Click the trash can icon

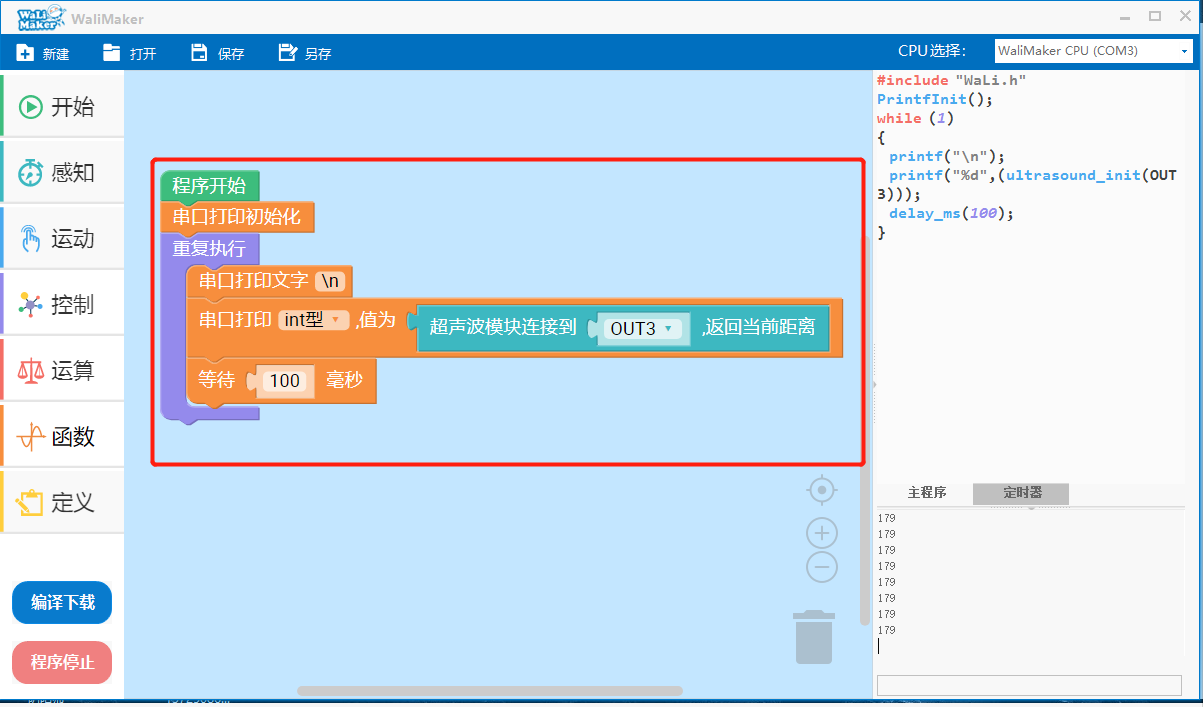click(814, 637)
